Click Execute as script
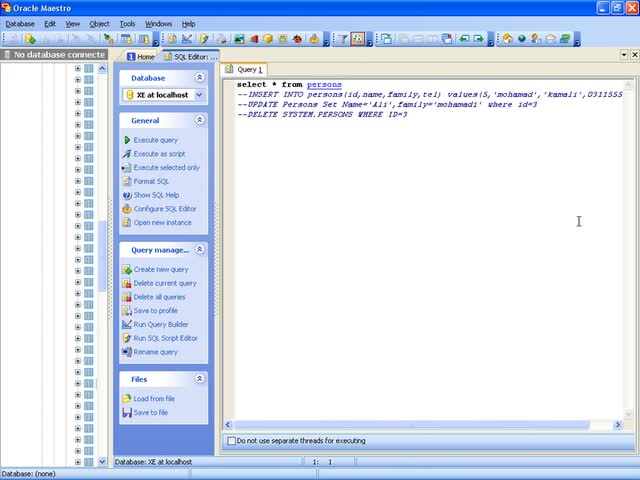Viewport: 640px width, 480px height. pyautogui.click(x=159, y=154)
